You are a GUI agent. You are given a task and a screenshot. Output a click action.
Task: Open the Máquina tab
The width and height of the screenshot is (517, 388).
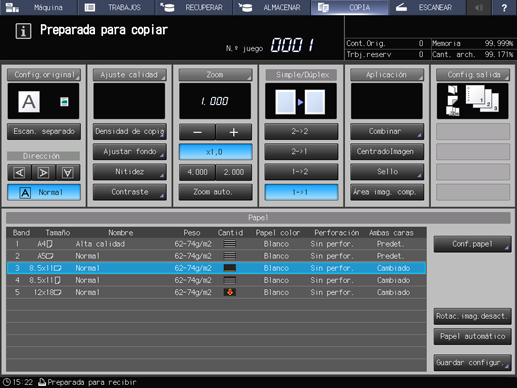[x=39, y=7]
